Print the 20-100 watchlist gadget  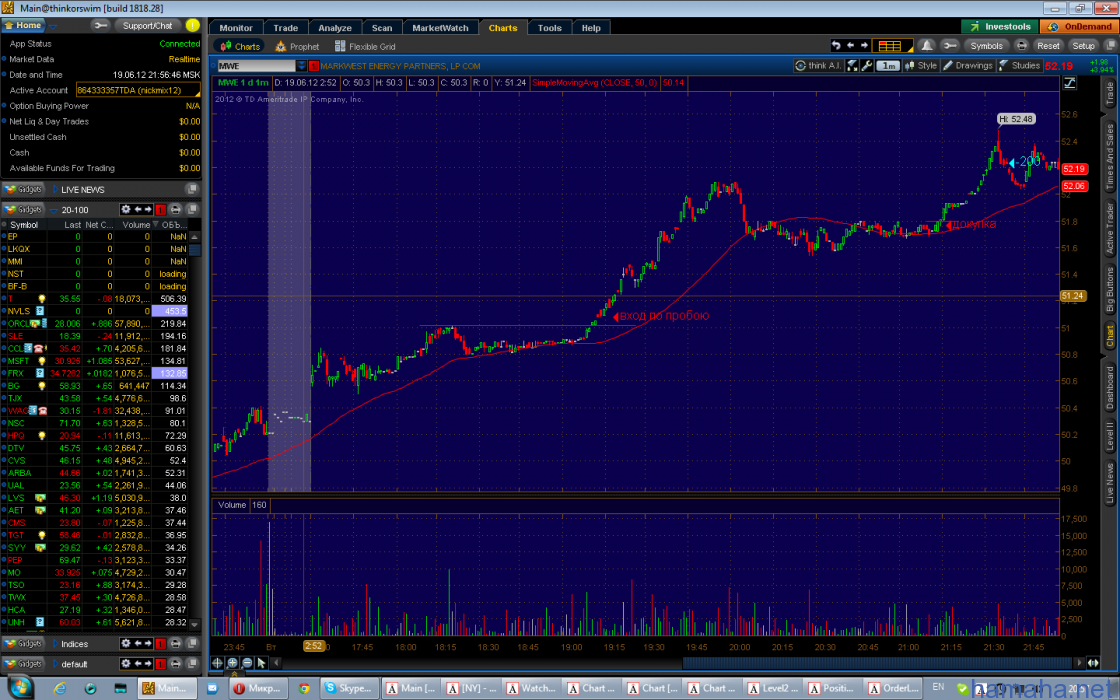tap(175, 209)
